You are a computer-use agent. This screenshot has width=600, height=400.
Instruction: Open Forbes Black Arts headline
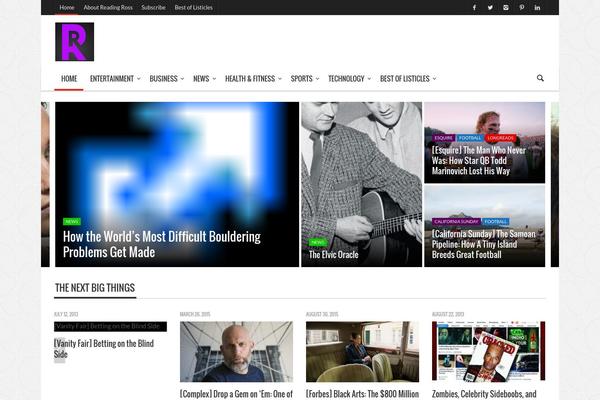[362, 394]
